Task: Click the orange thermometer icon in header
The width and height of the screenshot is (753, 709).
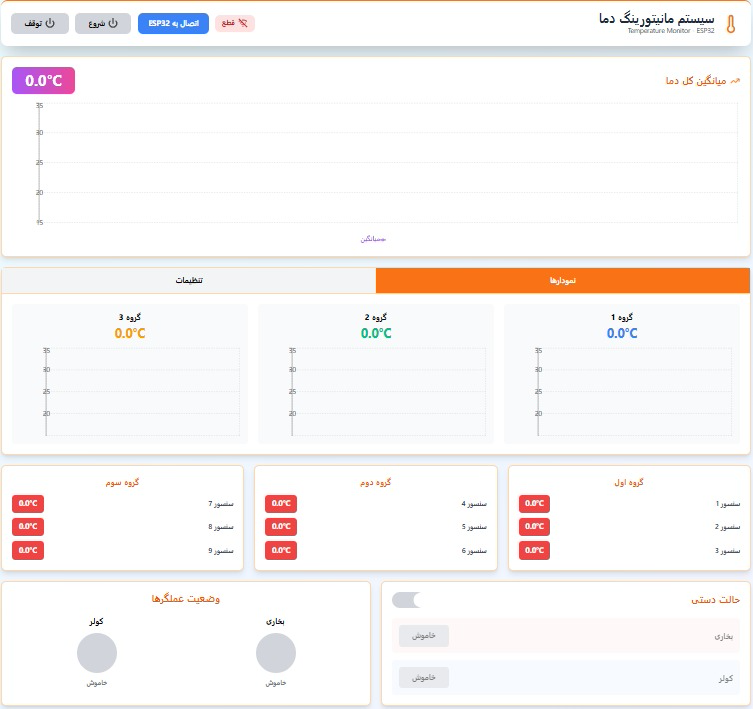Action: pyautogui.click(x=730, y=24)
